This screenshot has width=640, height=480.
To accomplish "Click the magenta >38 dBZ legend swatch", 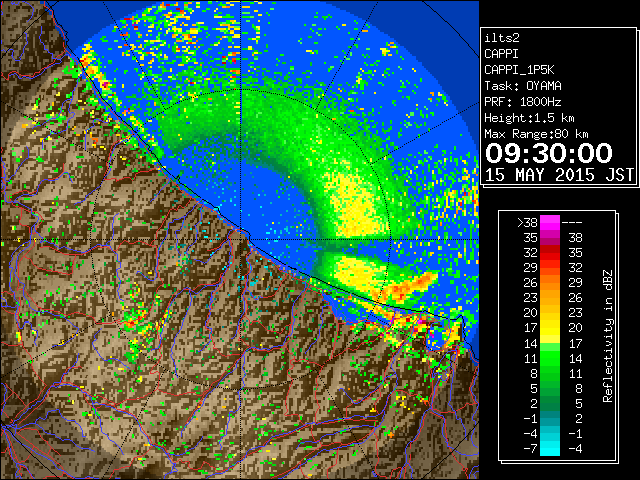I will [550, 222].
